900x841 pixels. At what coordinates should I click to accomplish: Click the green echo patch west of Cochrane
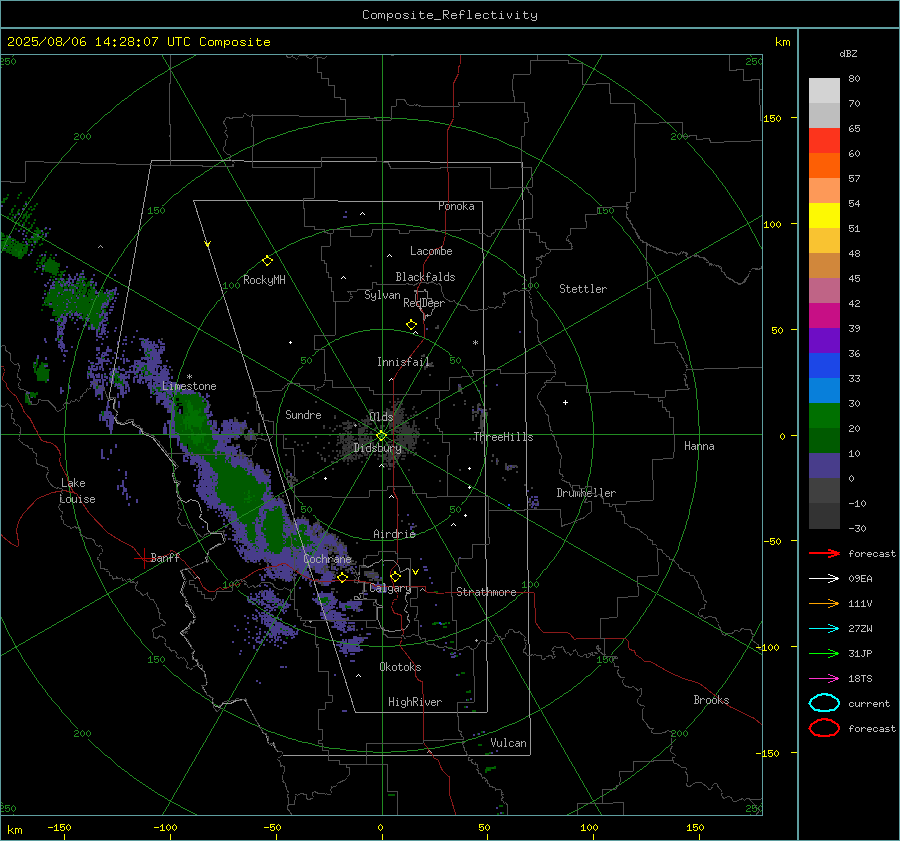coord(273,529)
